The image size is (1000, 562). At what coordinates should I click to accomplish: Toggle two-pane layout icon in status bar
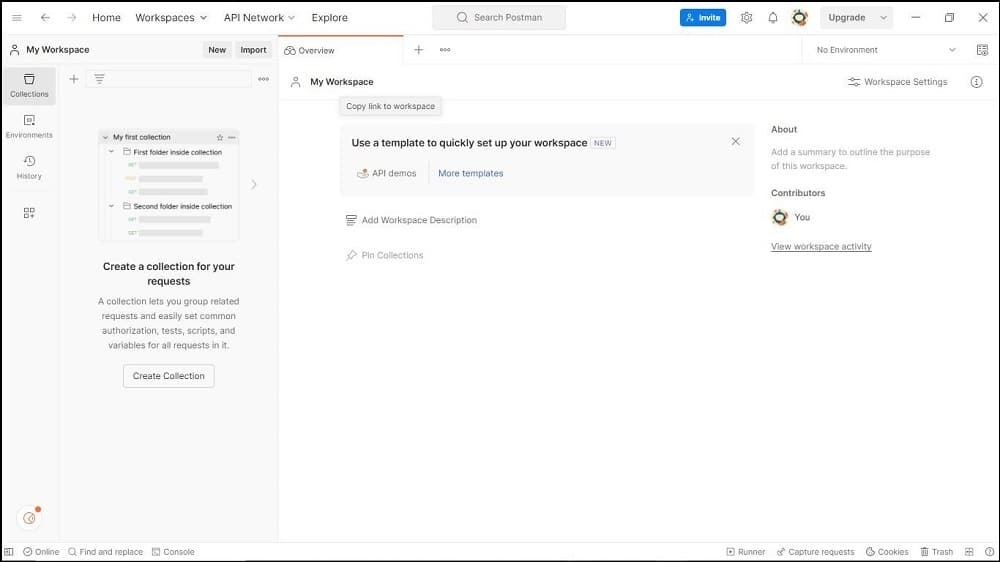[x=969, y=552]
